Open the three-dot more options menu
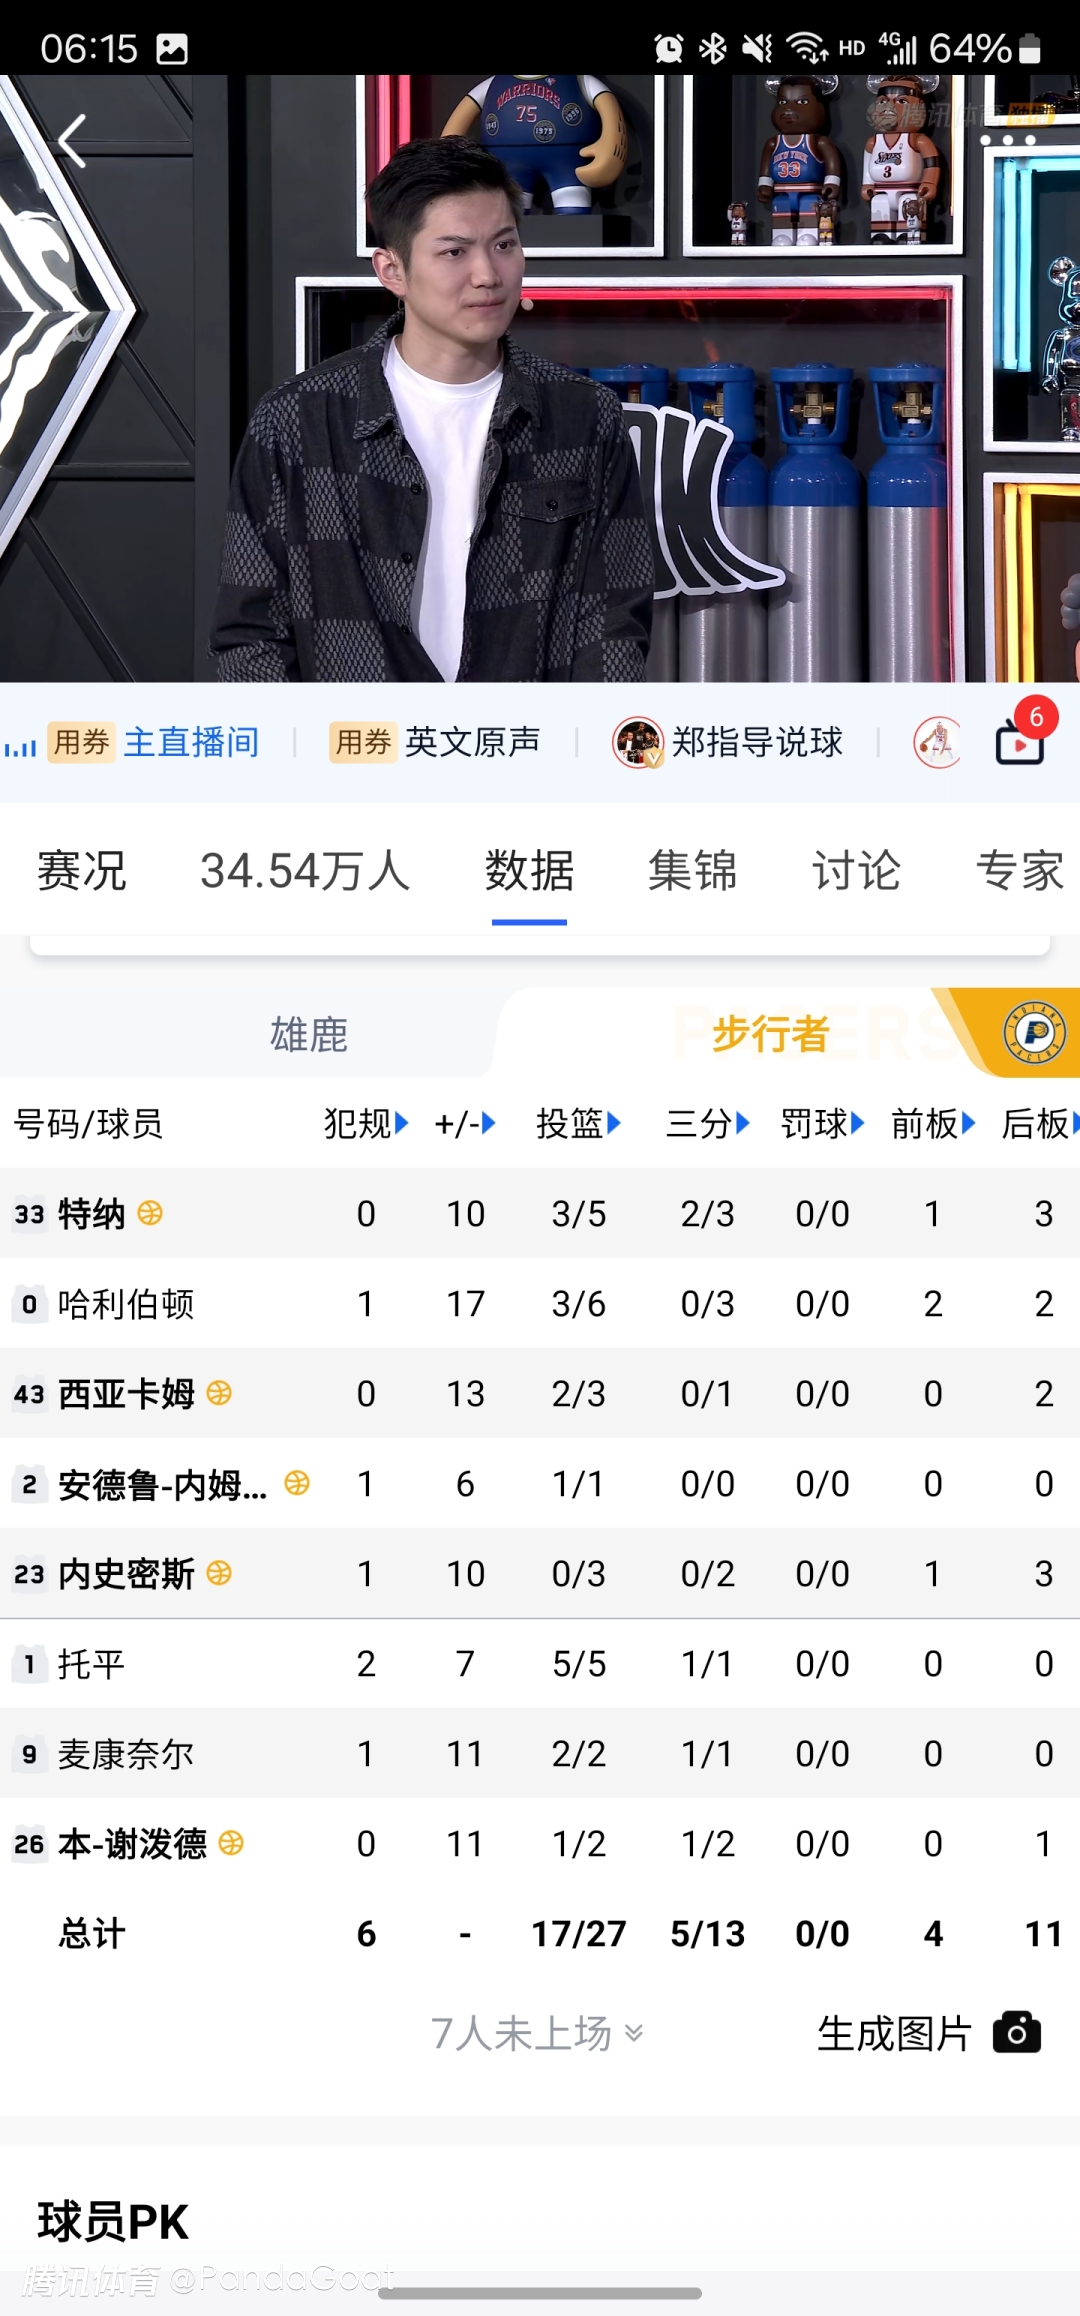 point(1007,140)
